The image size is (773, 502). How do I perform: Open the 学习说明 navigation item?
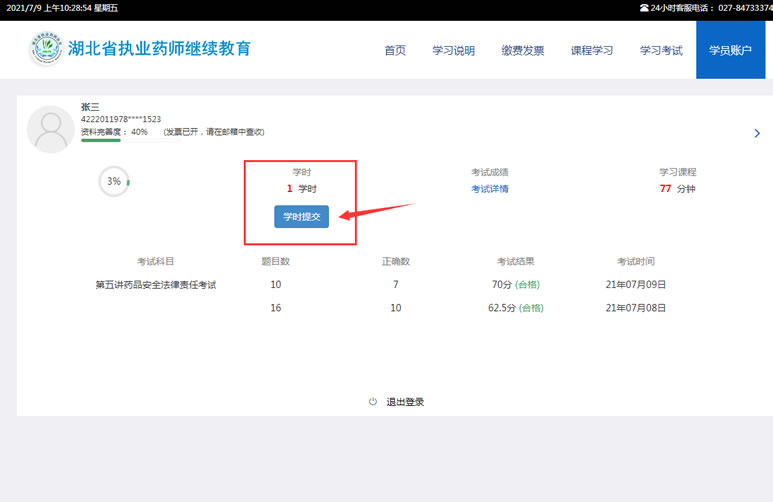454,50
